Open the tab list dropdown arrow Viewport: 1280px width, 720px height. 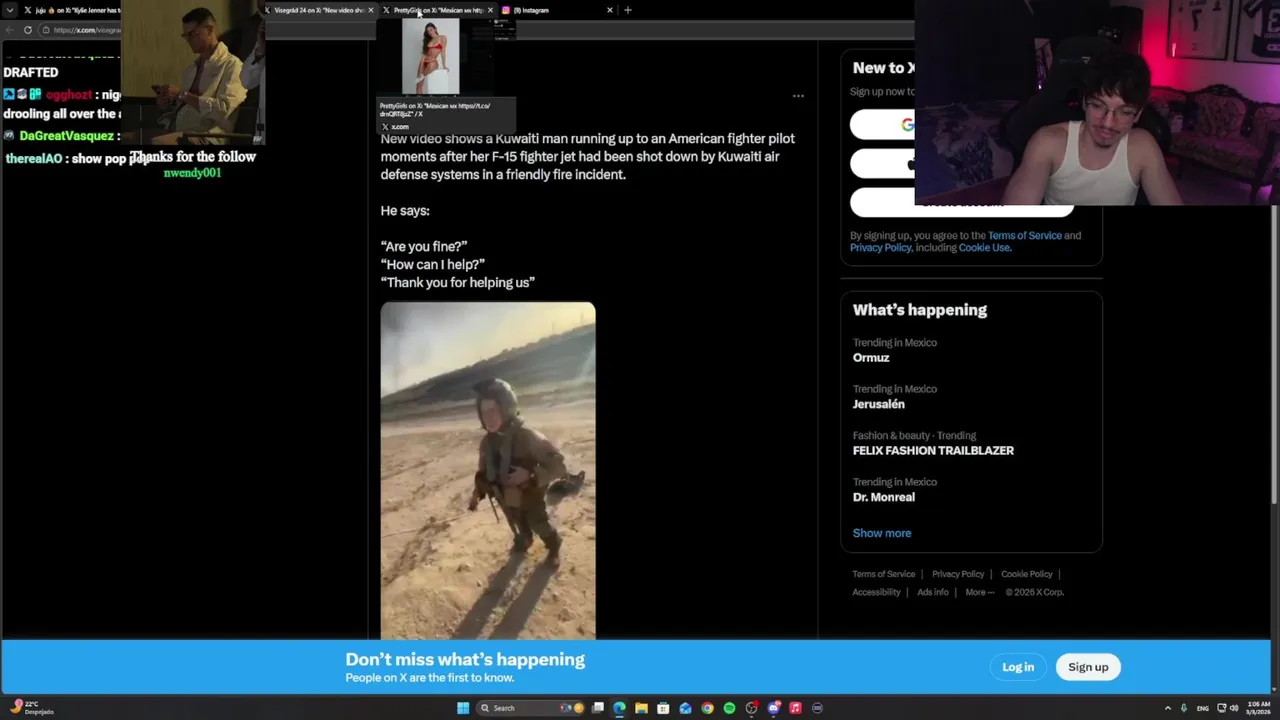click(x=11, y=10)
